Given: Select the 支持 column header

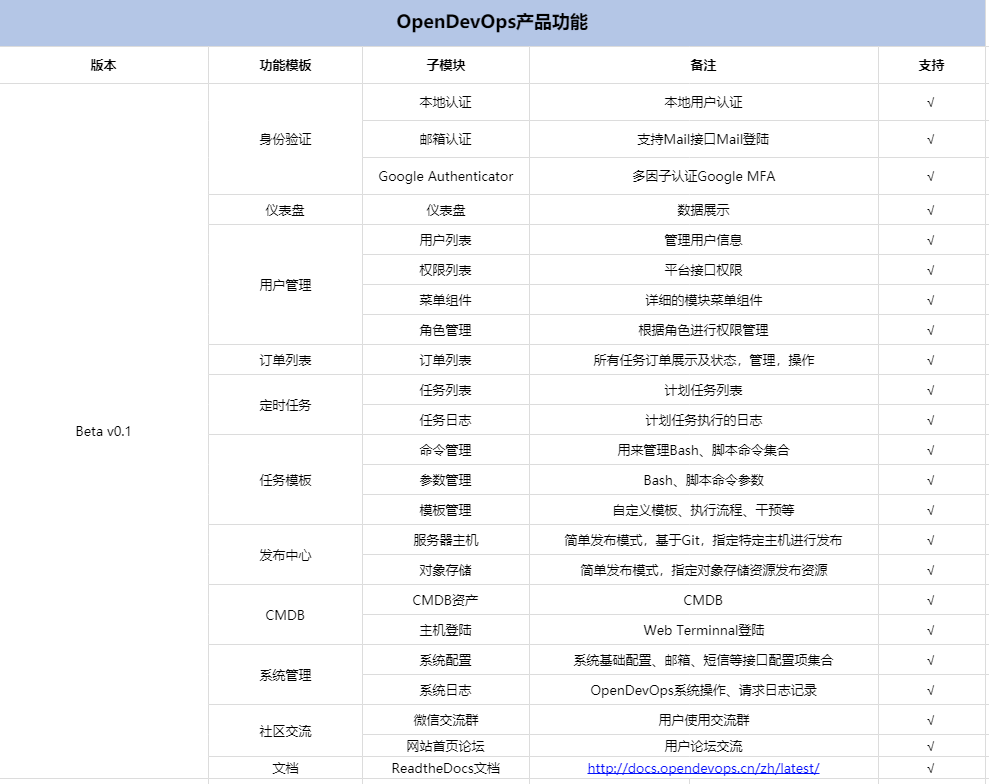Looking at the screenshot, I should click(x=931, y=65).
